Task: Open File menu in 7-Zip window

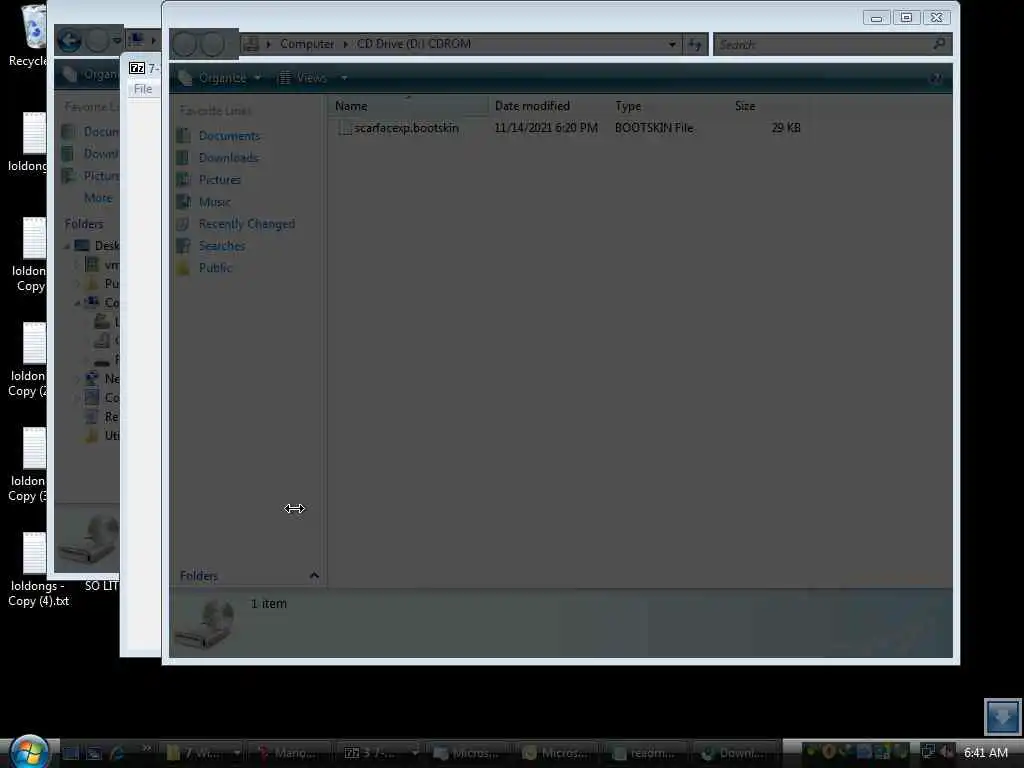Action: point(143,89)
